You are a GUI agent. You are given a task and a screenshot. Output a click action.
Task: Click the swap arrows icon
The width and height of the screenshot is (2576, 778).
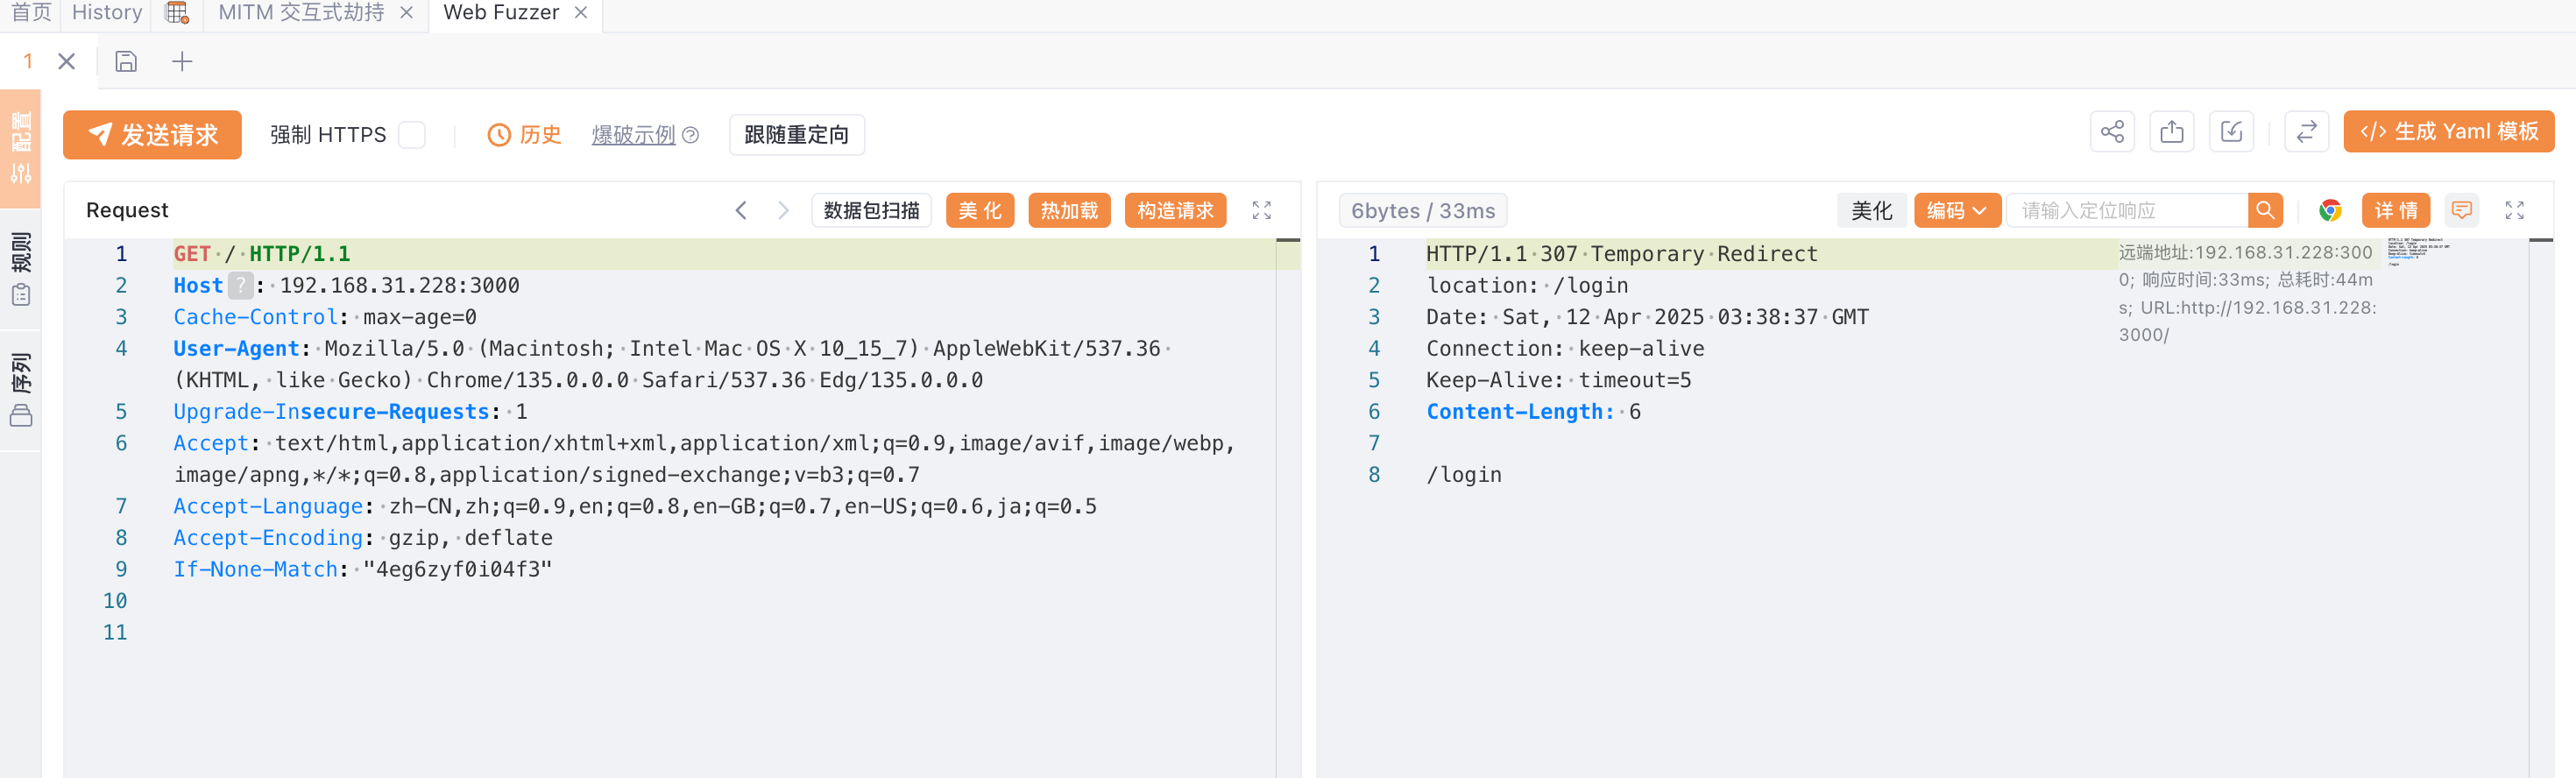pos(2307,132)
